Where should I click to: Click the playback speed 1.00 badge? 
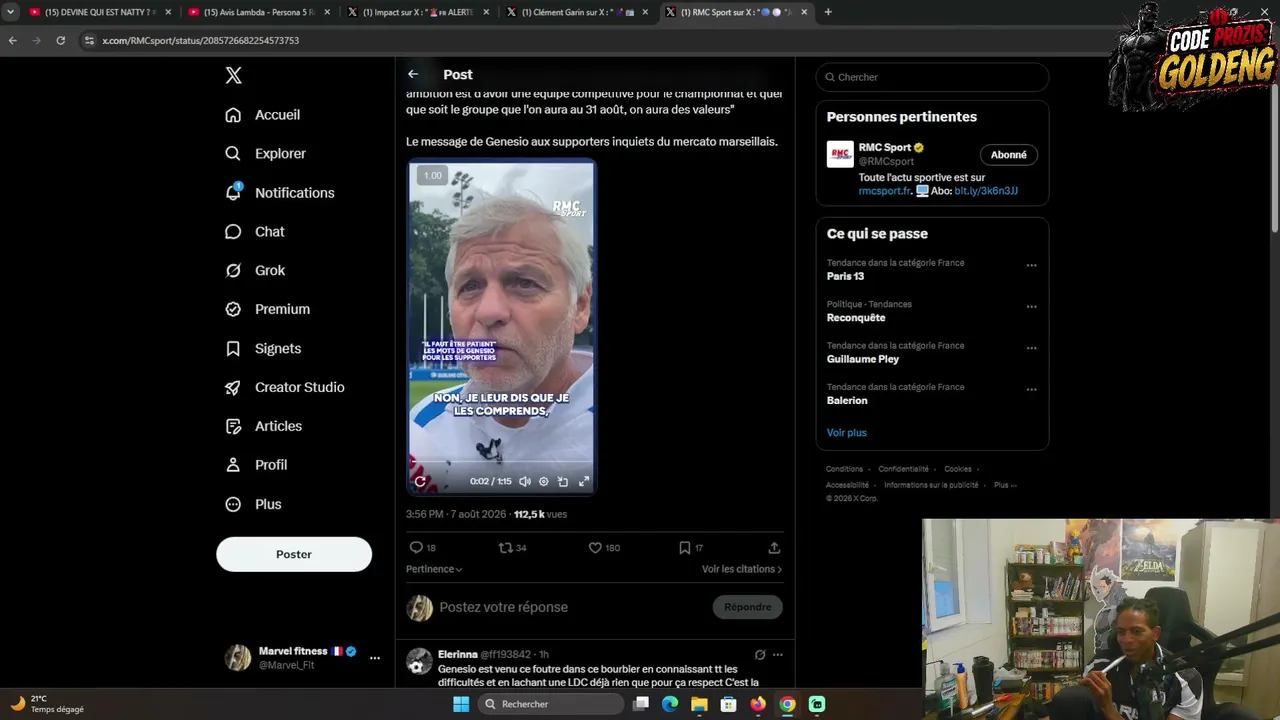pos(432,176)
